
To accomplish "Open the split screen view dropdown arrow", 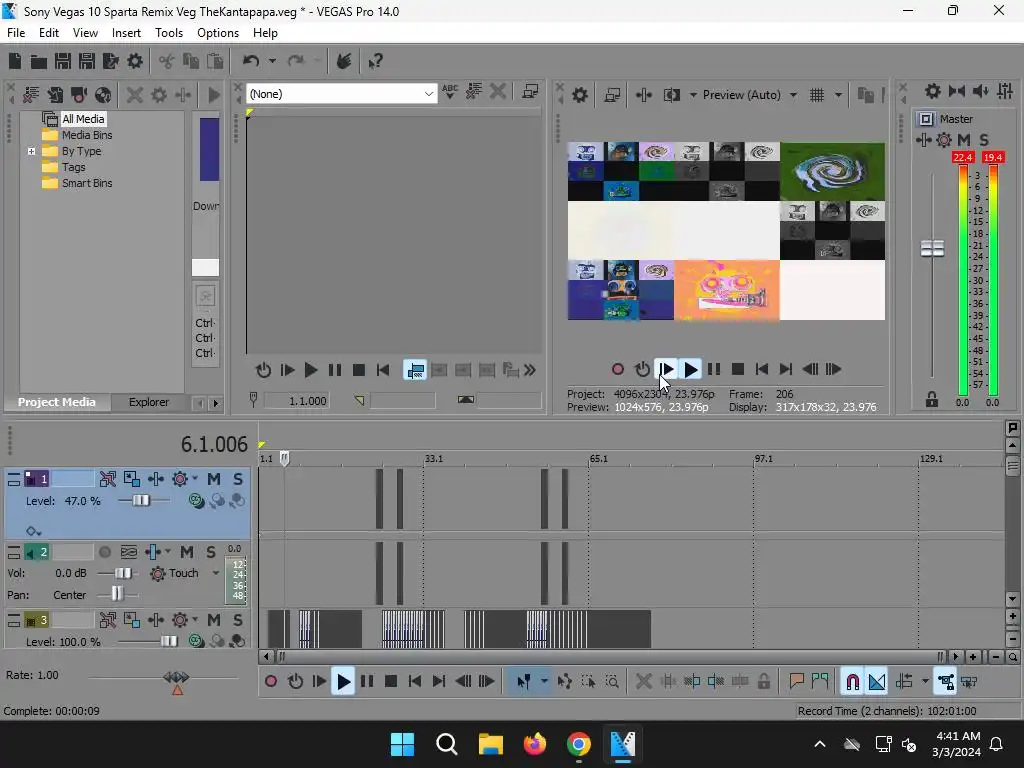I will [693, 95].
